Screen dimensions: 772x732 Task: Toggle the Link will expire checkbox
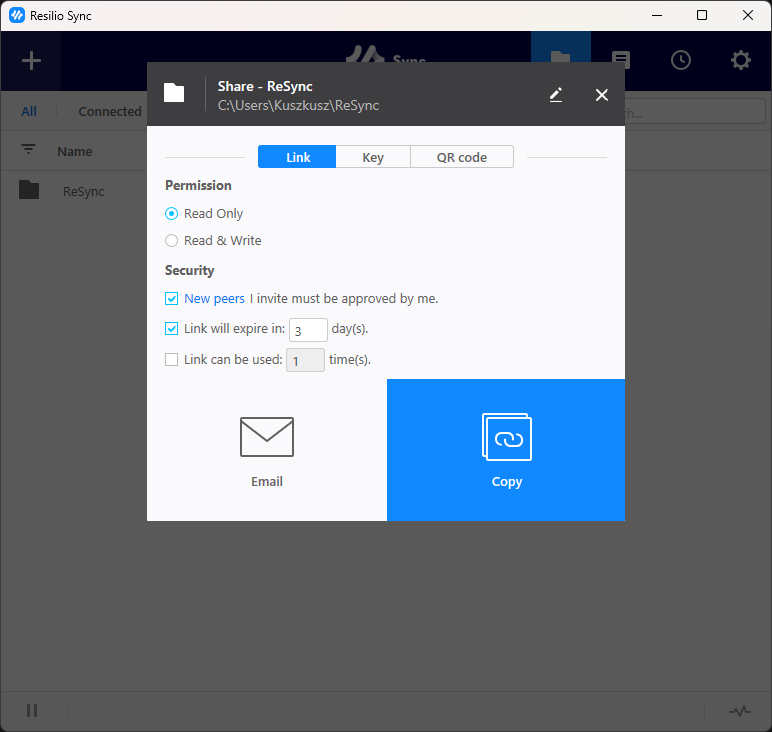click(x=171, y=328)
